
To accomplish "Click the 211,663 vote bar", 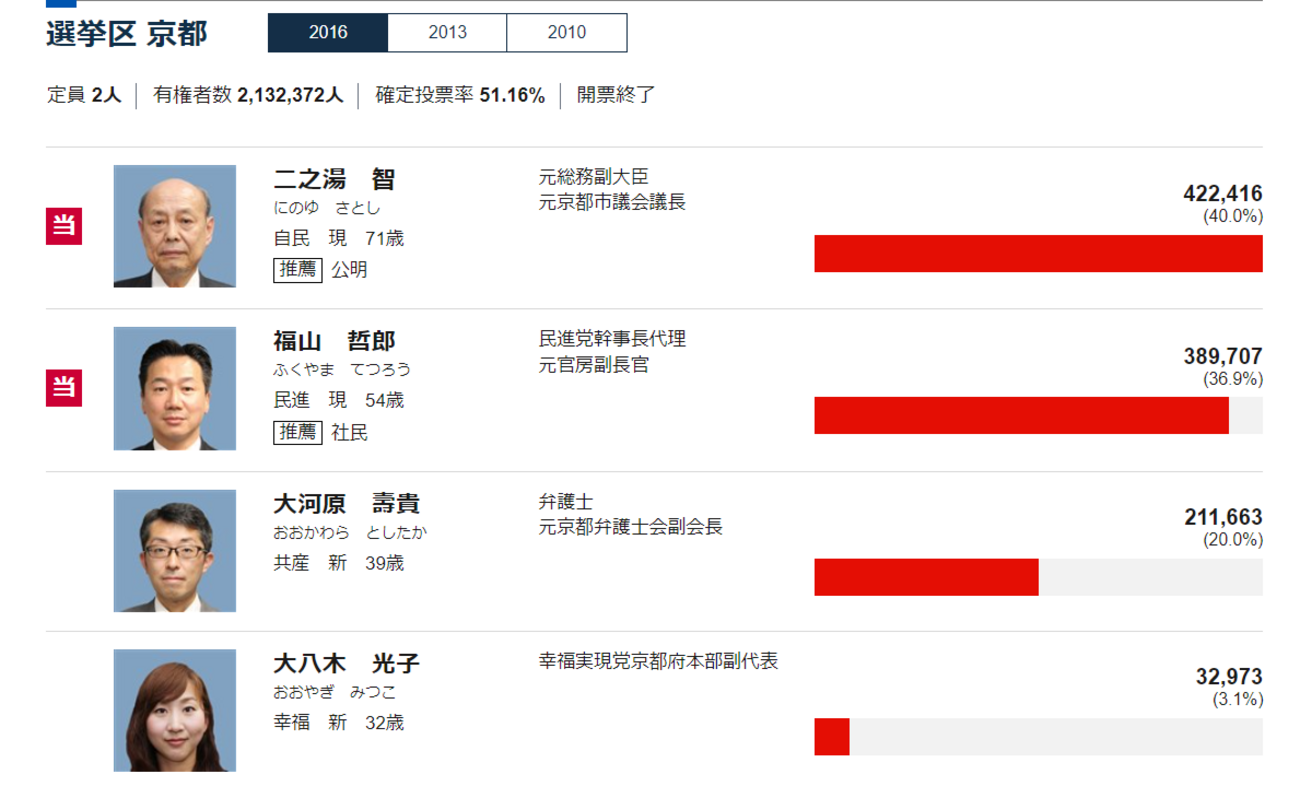I will click(926, 577).
